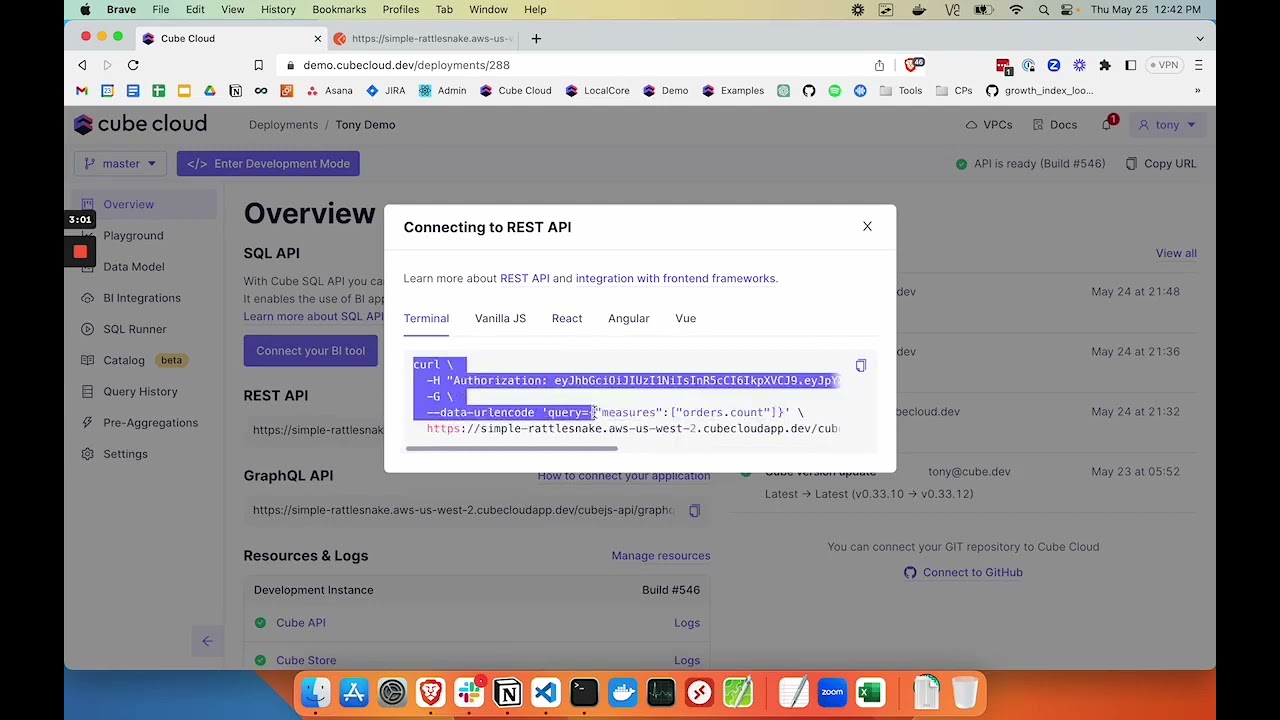This screenshot has height=720, width=1280.
Task: Click Copy URL button
Action: [x=1161, y=164]
